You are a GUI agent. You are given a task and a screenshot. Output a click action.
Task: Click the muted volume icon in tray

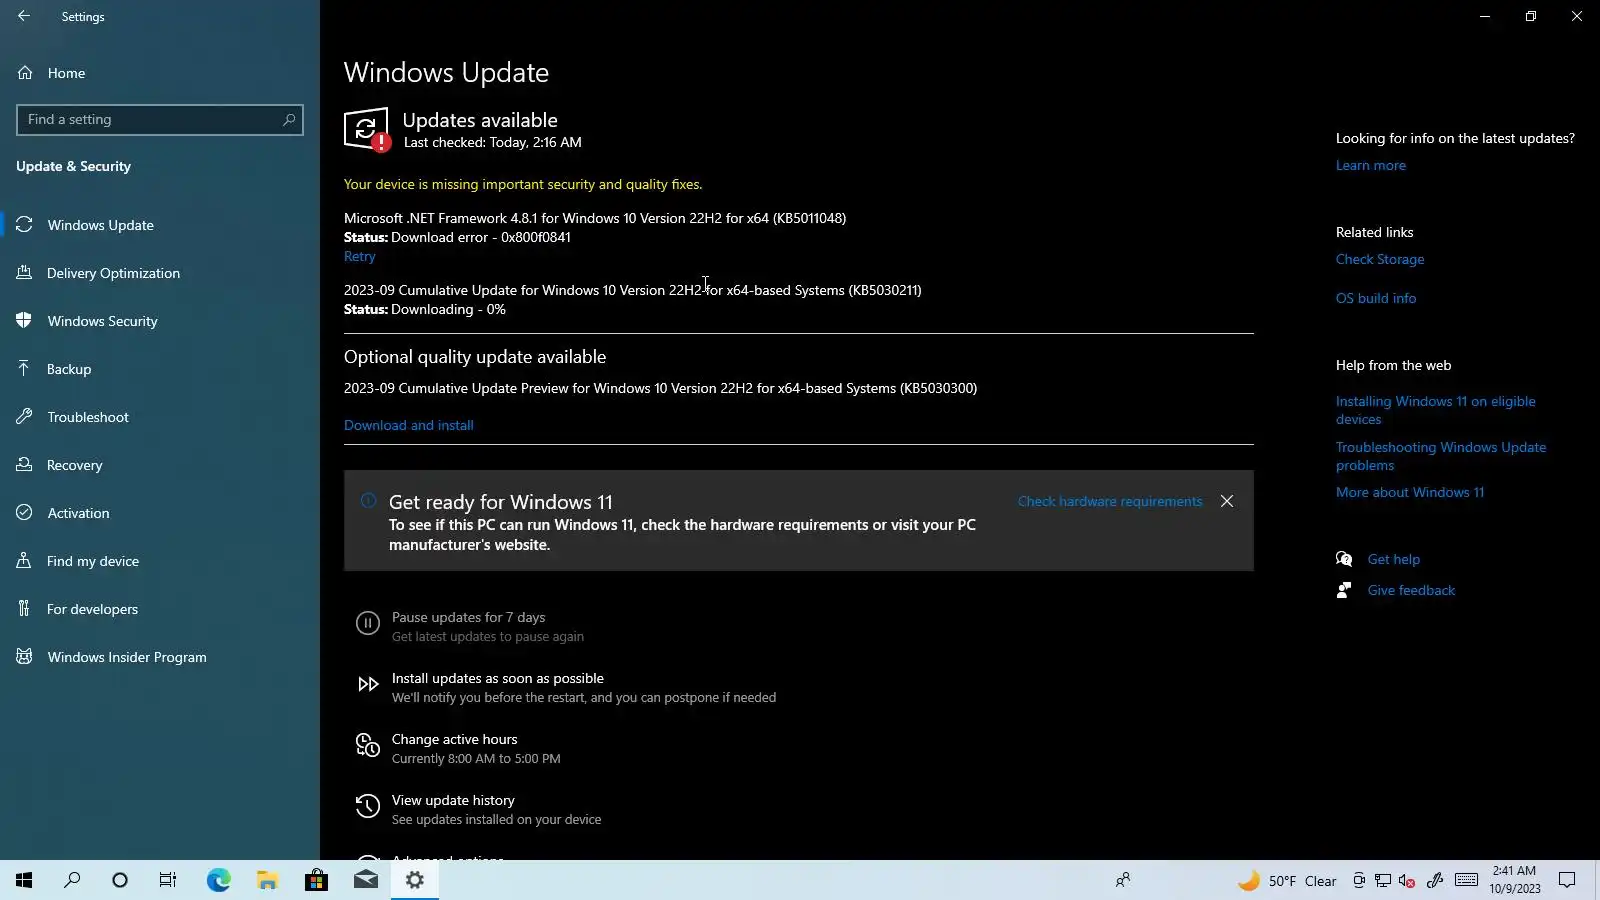[1407, 881]
